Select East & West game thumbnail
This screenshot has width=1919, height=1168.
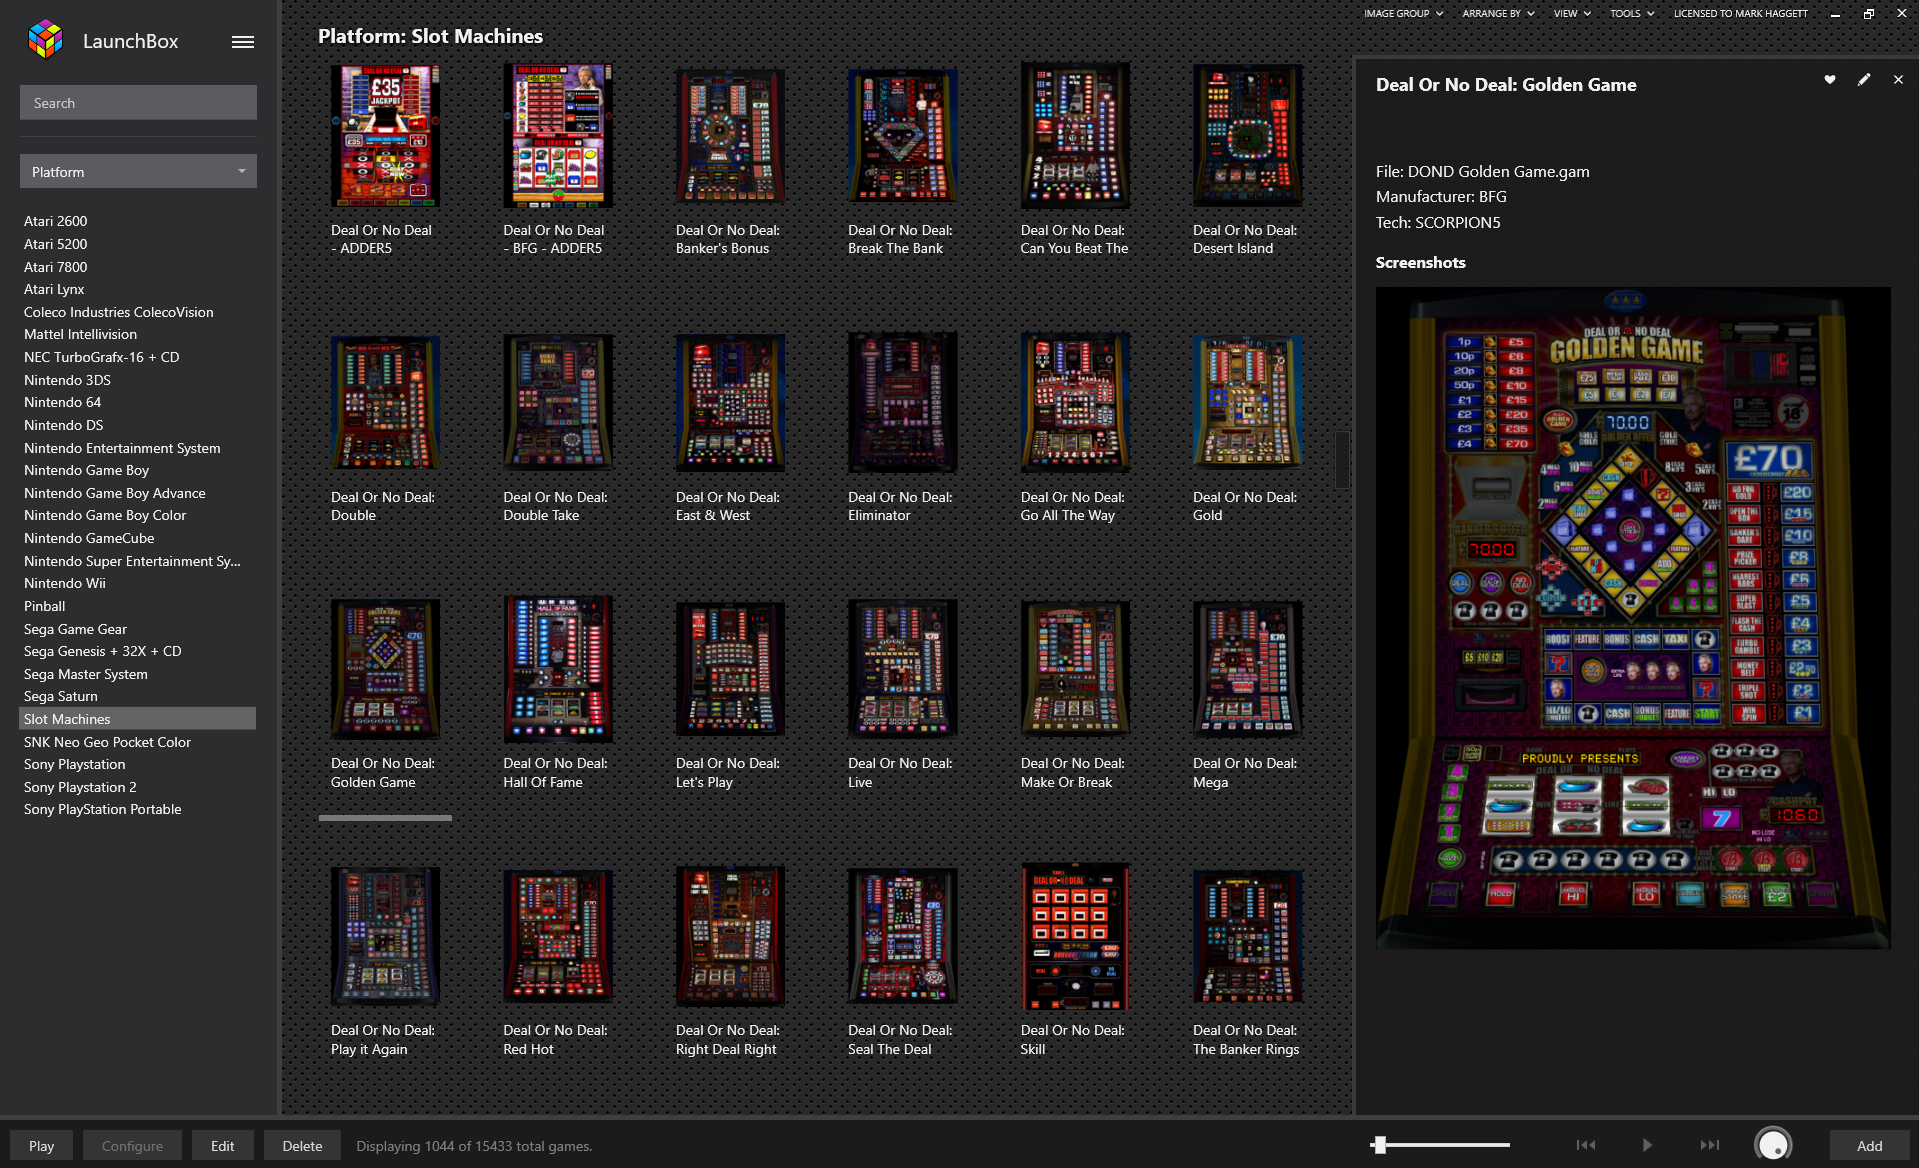pyautogui.click(x=730, y=403)
